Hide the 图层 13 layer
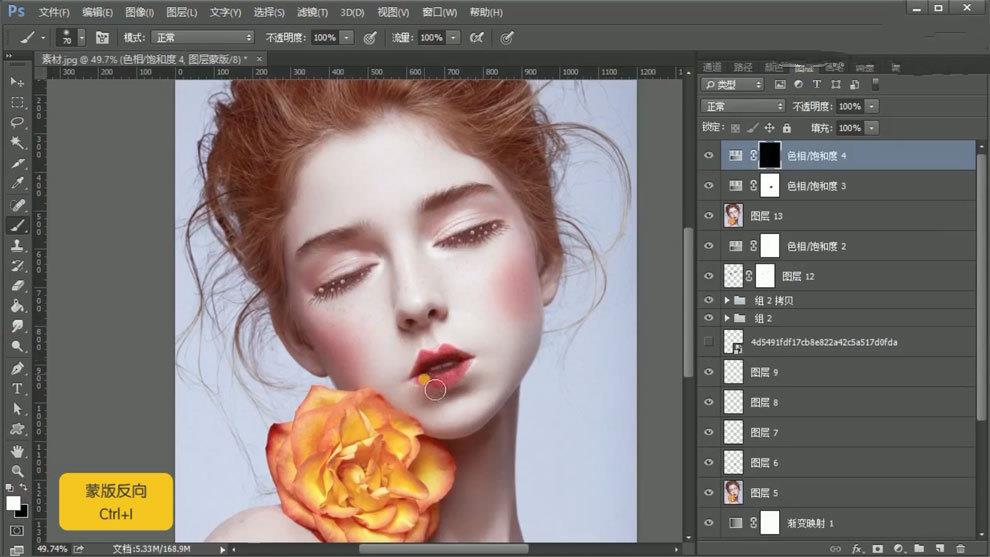Screen dimensions: 990x557 tap(708, 216)
